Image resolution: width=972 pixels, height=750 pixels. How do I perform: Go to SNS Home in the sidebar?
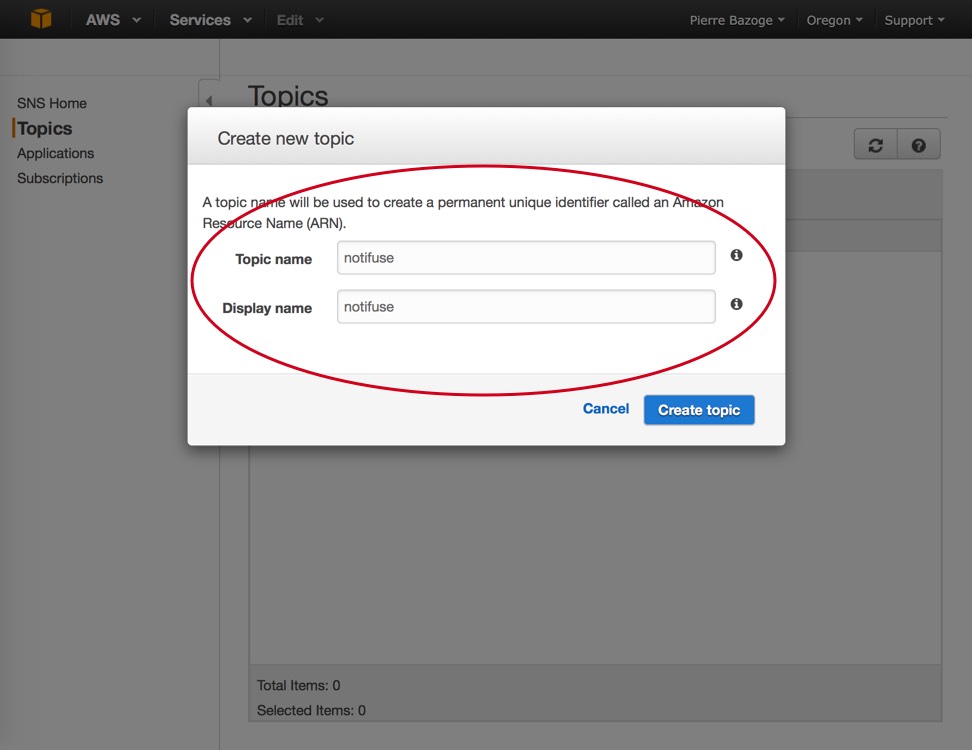(52, 103)
